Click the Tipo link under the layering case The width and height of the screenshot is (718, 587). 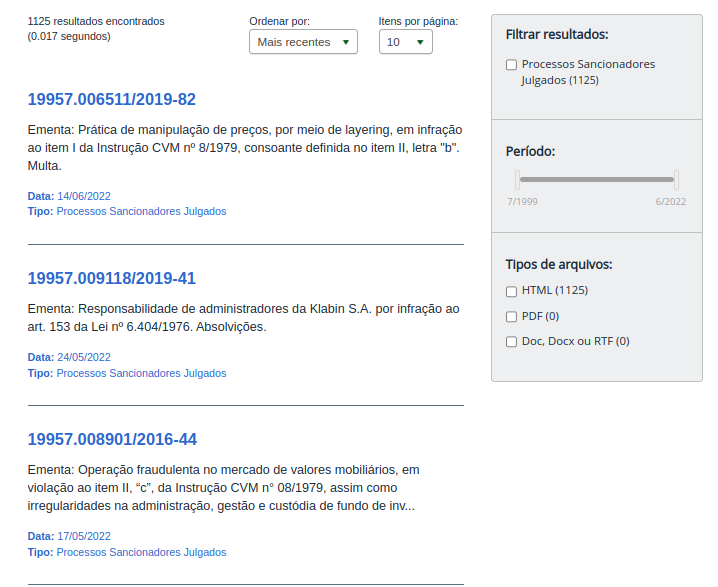tap(141, 212)
